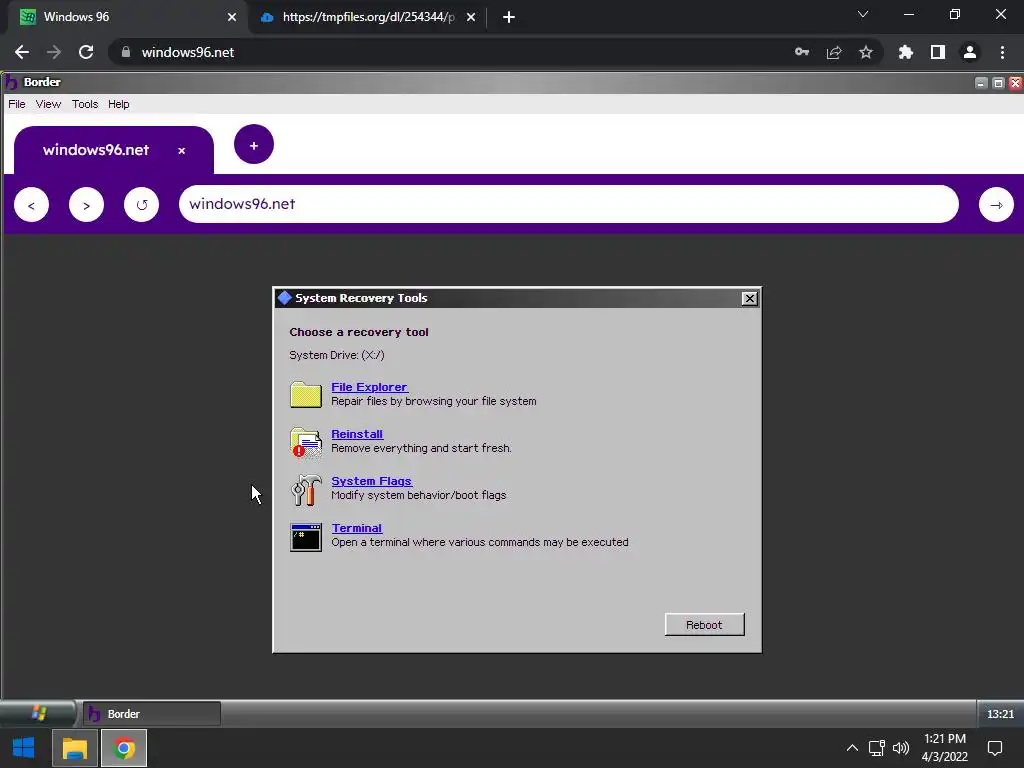Show hidden system tray icons
This screenshot has height=768, width=1024.
pyautogui.click(x=852, y=748)
